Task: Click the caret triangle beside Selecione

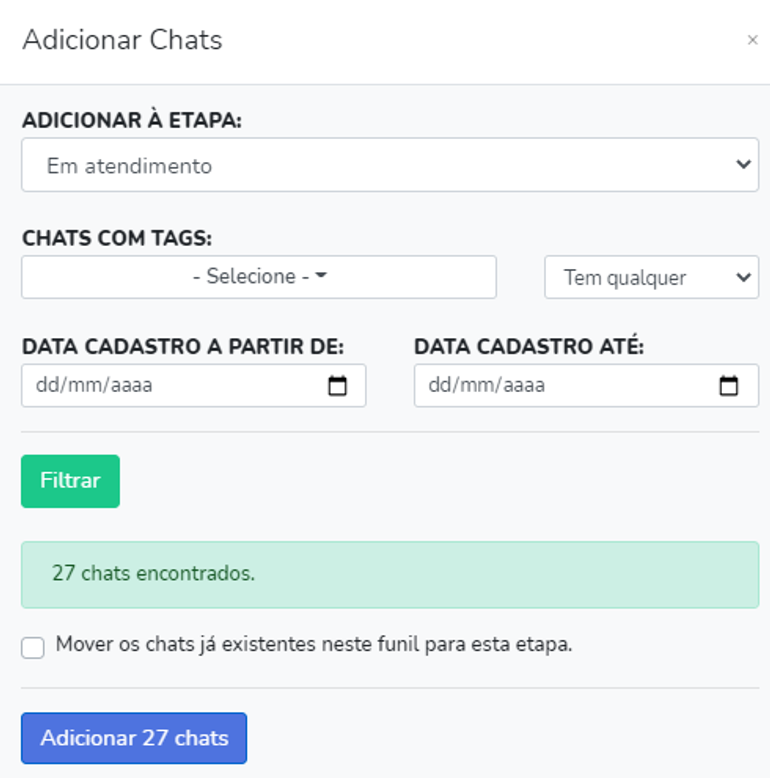Action: click(x=321, y=274)
